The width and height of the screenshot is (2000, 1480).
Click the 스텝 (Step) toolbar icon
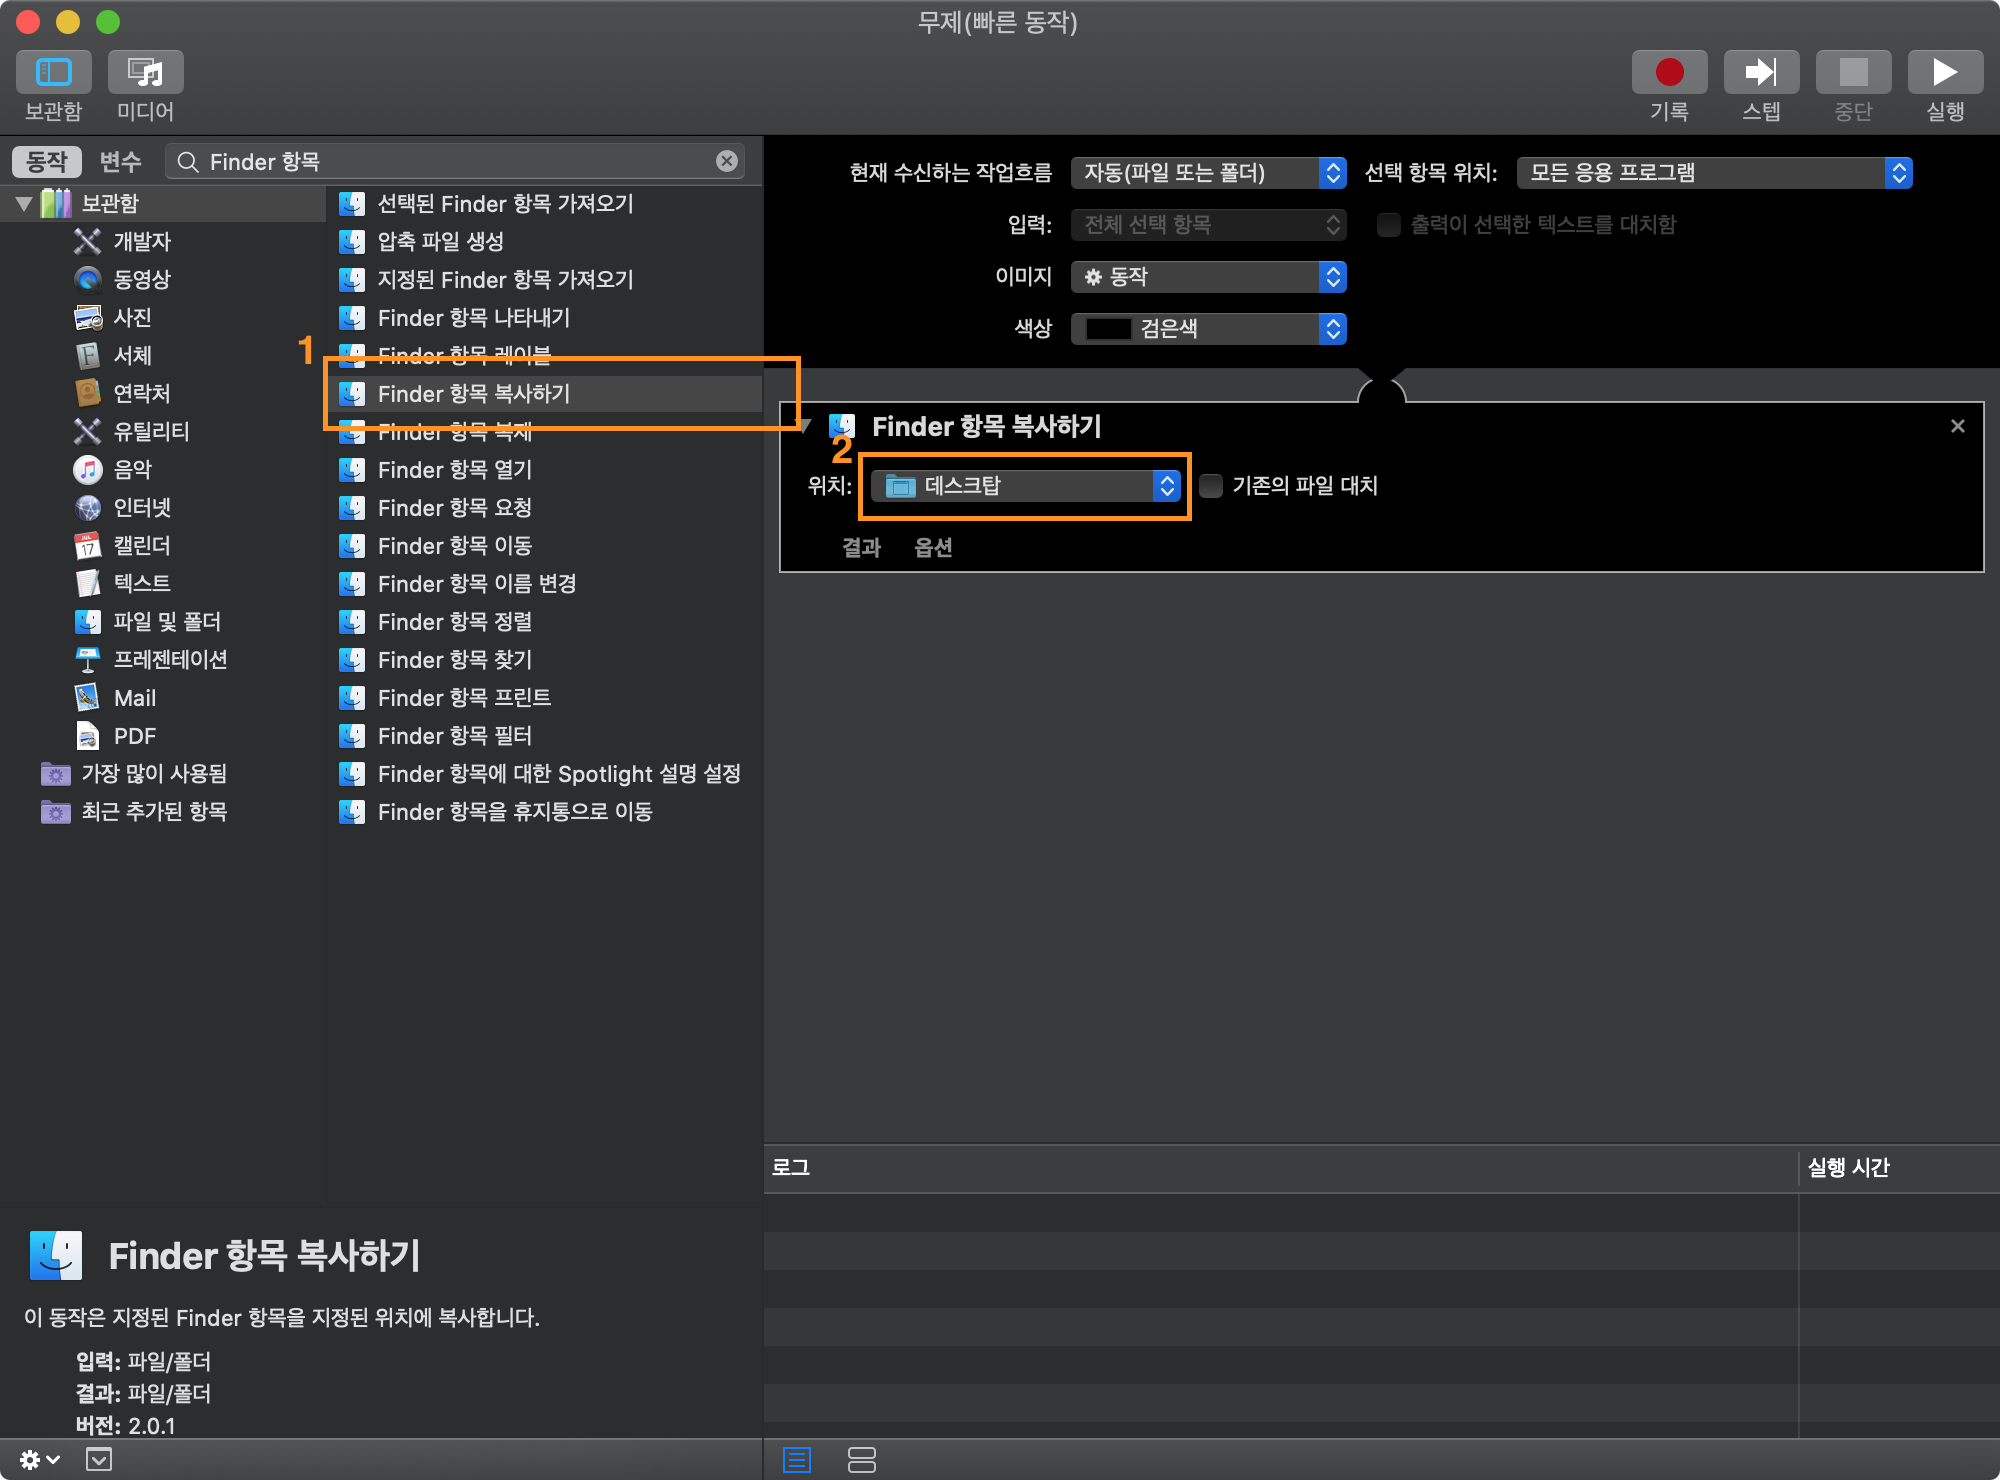coord(1761,72)
